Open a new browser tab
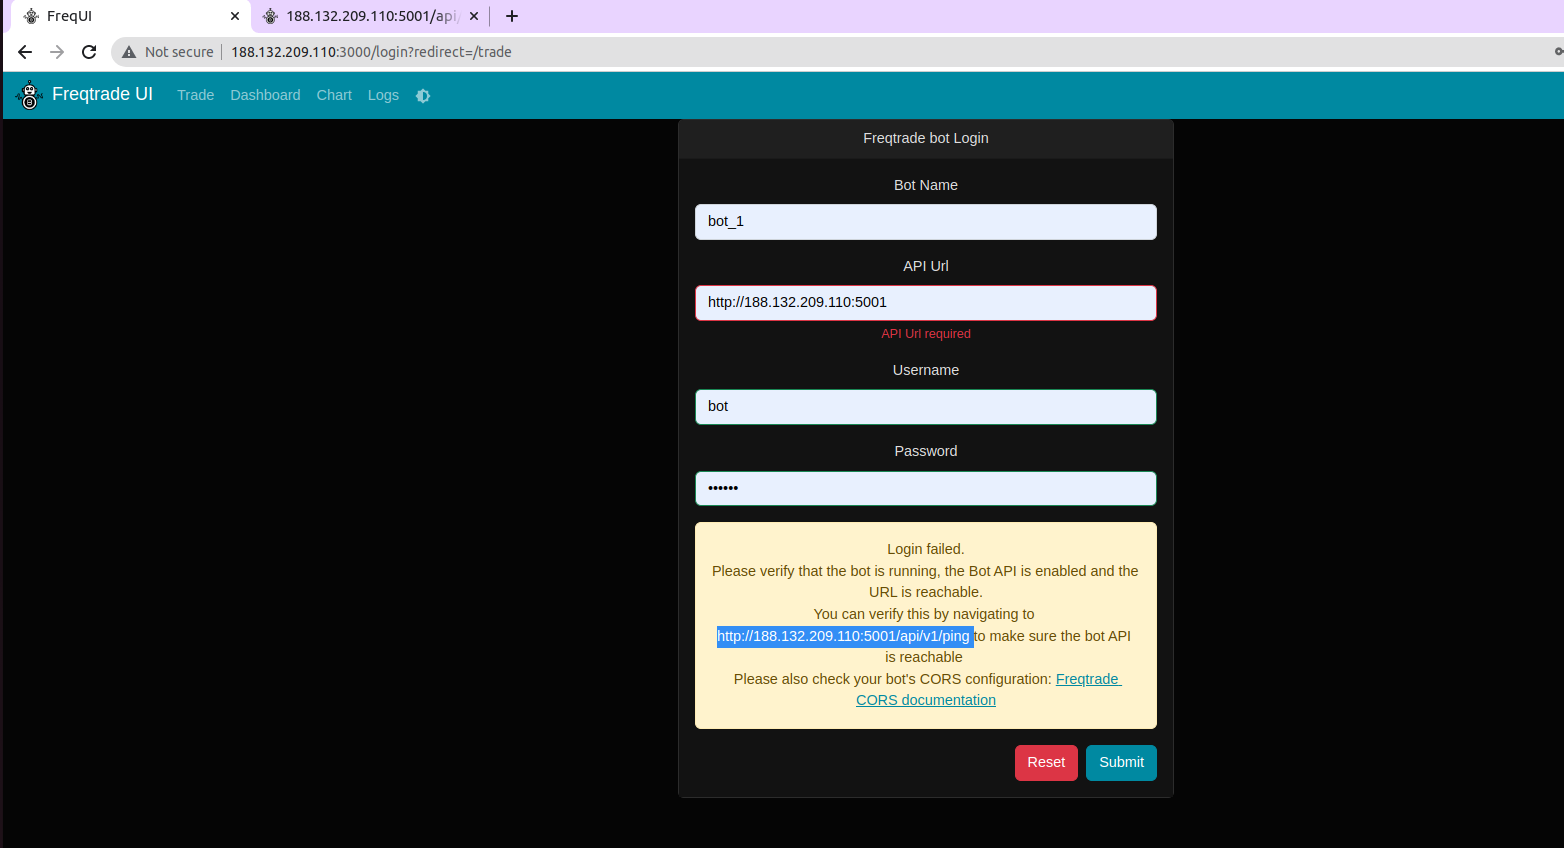This screenshot has height=848, width=1564. (511, 15)
